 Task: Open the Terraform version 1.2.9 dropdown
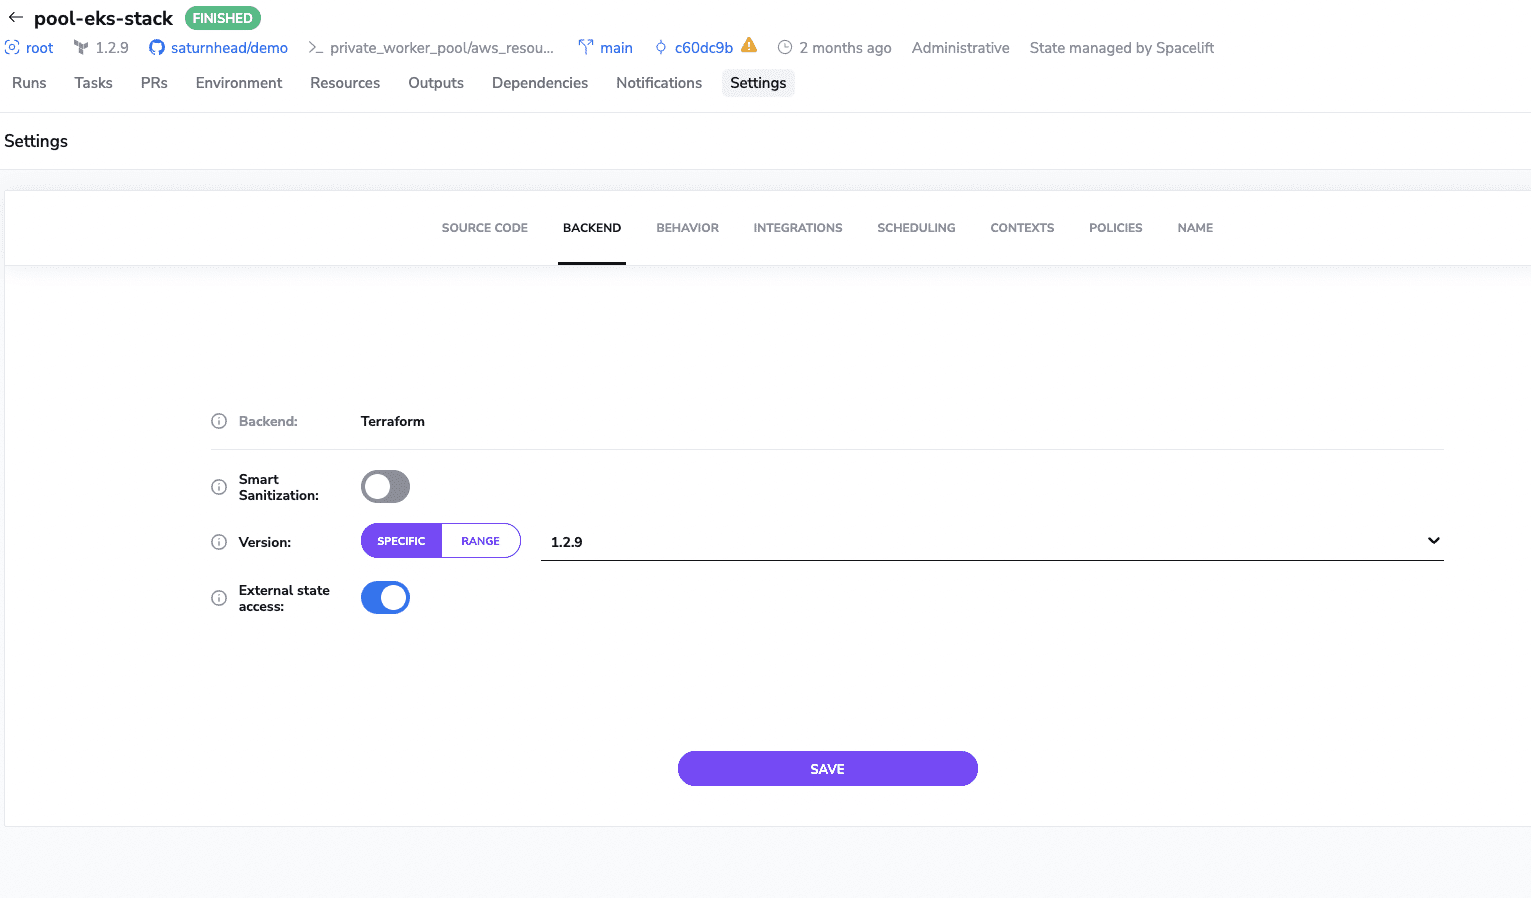[x=992, y=541]
